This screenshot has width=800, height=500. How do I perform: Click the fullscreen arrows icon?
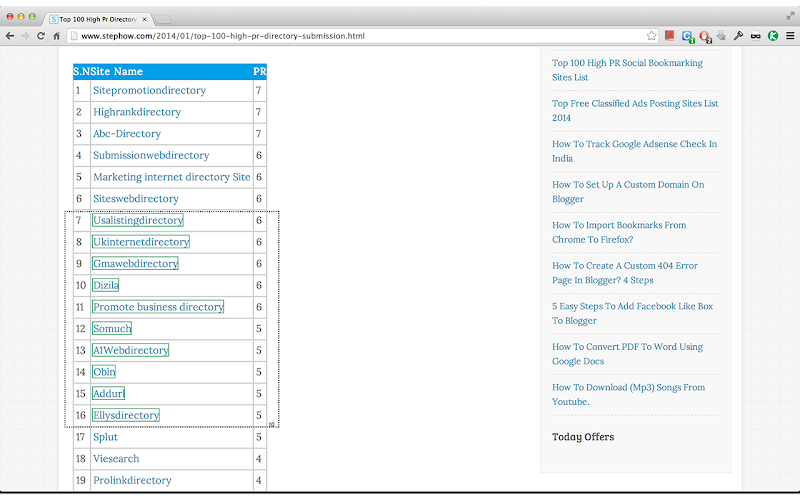790,16
